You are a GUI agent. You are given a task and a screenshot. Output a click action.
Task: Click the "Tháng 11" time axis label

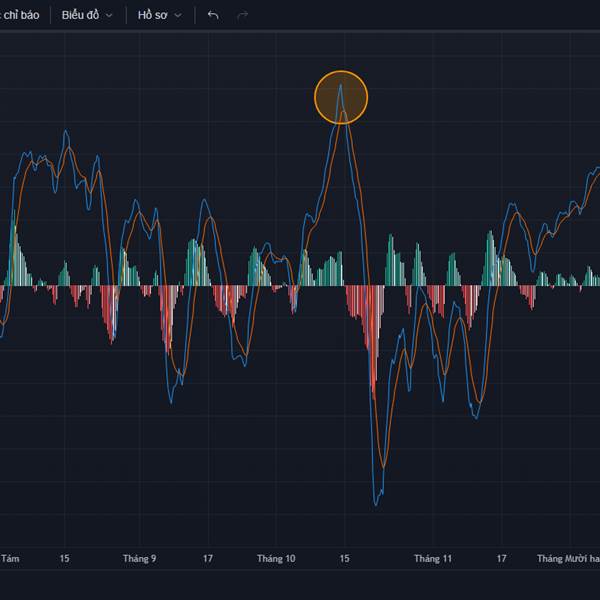pyautogui.click(x=433, y=559)
